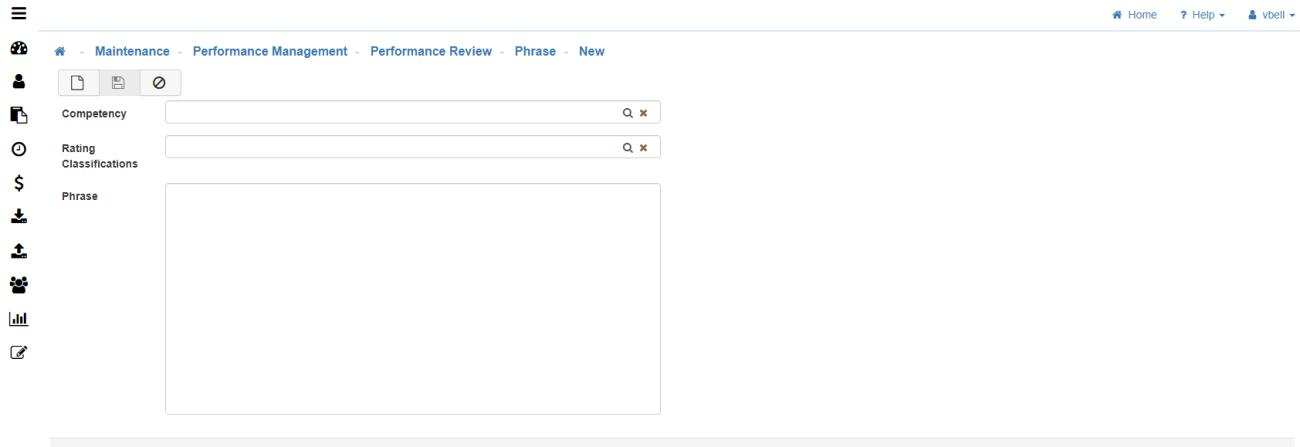Click the Cancel circle-slash toolbar button
Viewport: 1300px width, 447px height.
pyautogui.click(x=159, y=83)
